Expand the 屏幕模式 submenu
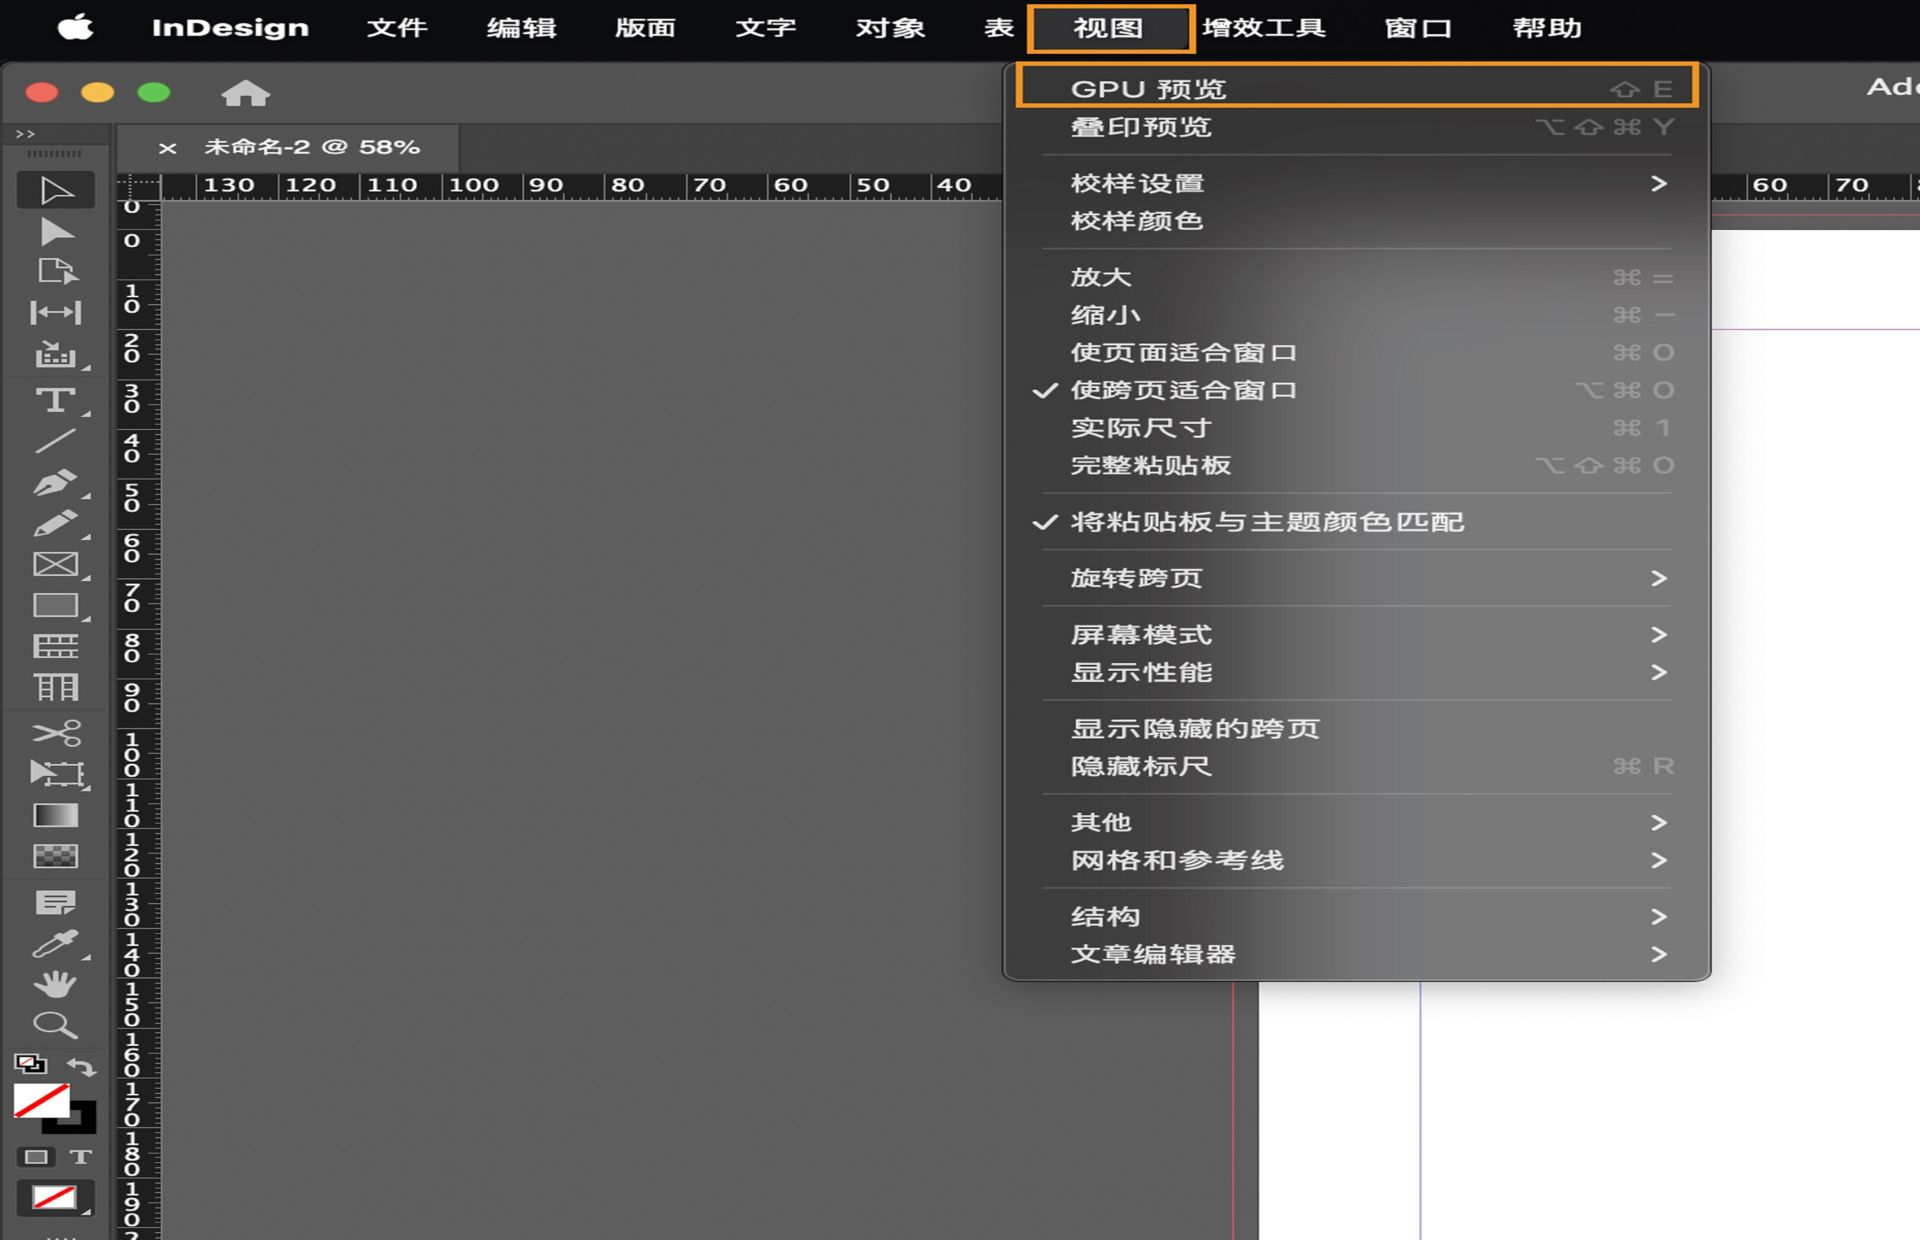This screenshot has height=1240, width=1920. point(1141,634)
